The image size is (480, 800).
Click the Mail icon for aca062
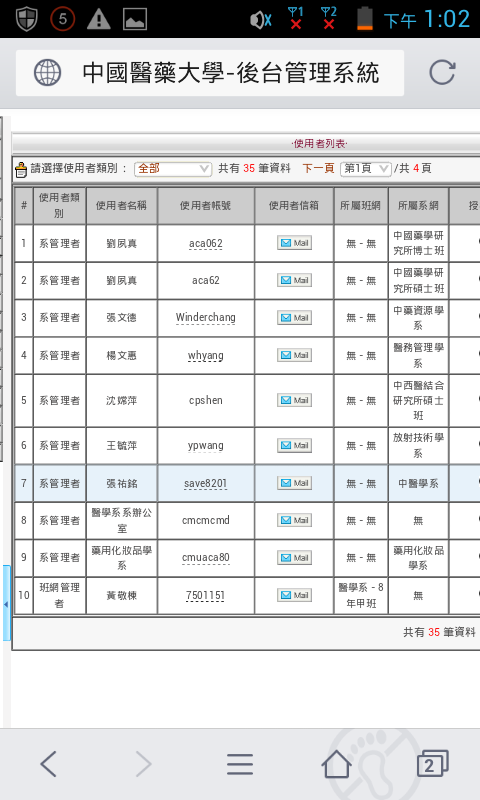point(294,243)
